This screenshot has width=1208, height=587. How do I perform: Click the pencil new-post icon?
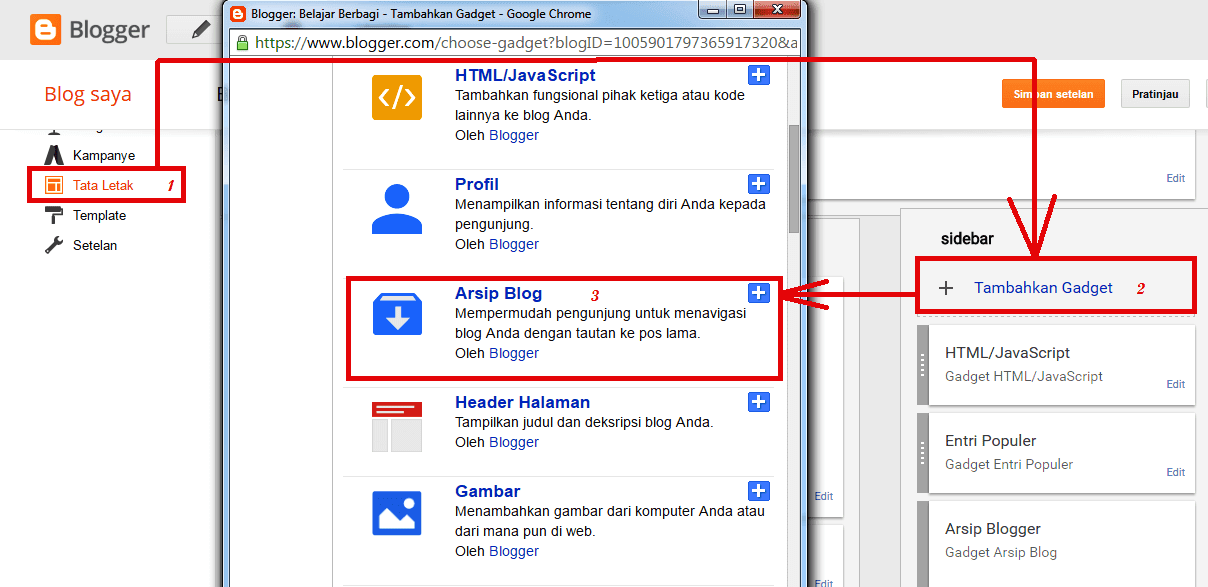(x=201, y=30)
